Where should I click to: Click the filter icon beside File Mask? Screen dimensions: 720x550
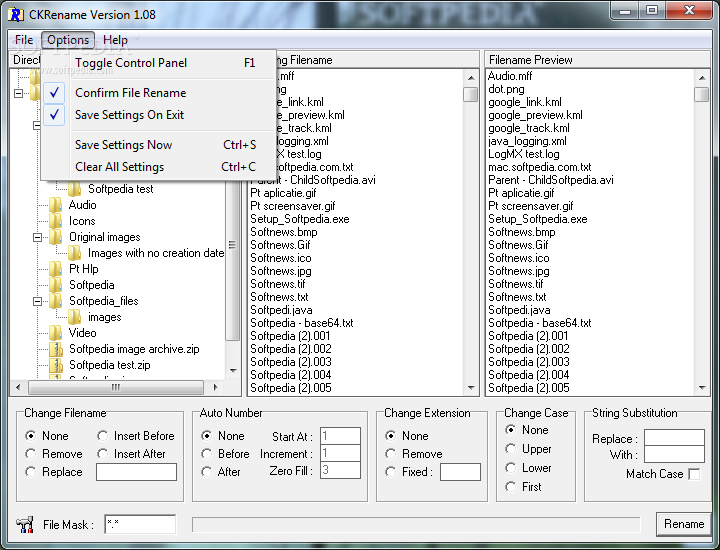(25, 524)
